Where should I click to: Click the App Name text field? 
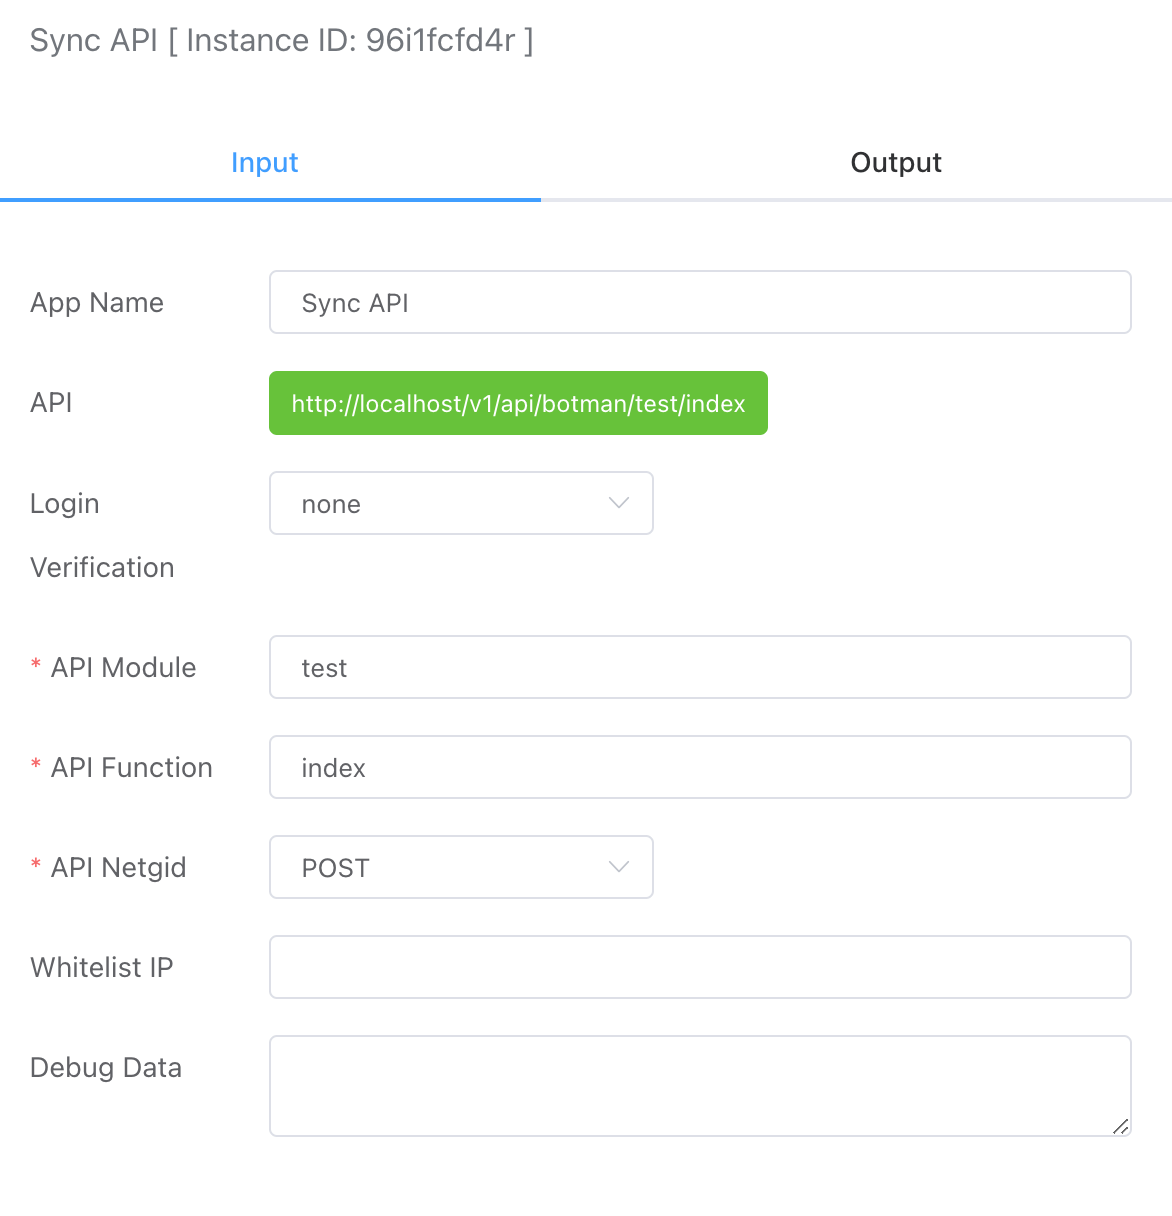[700, 303]
